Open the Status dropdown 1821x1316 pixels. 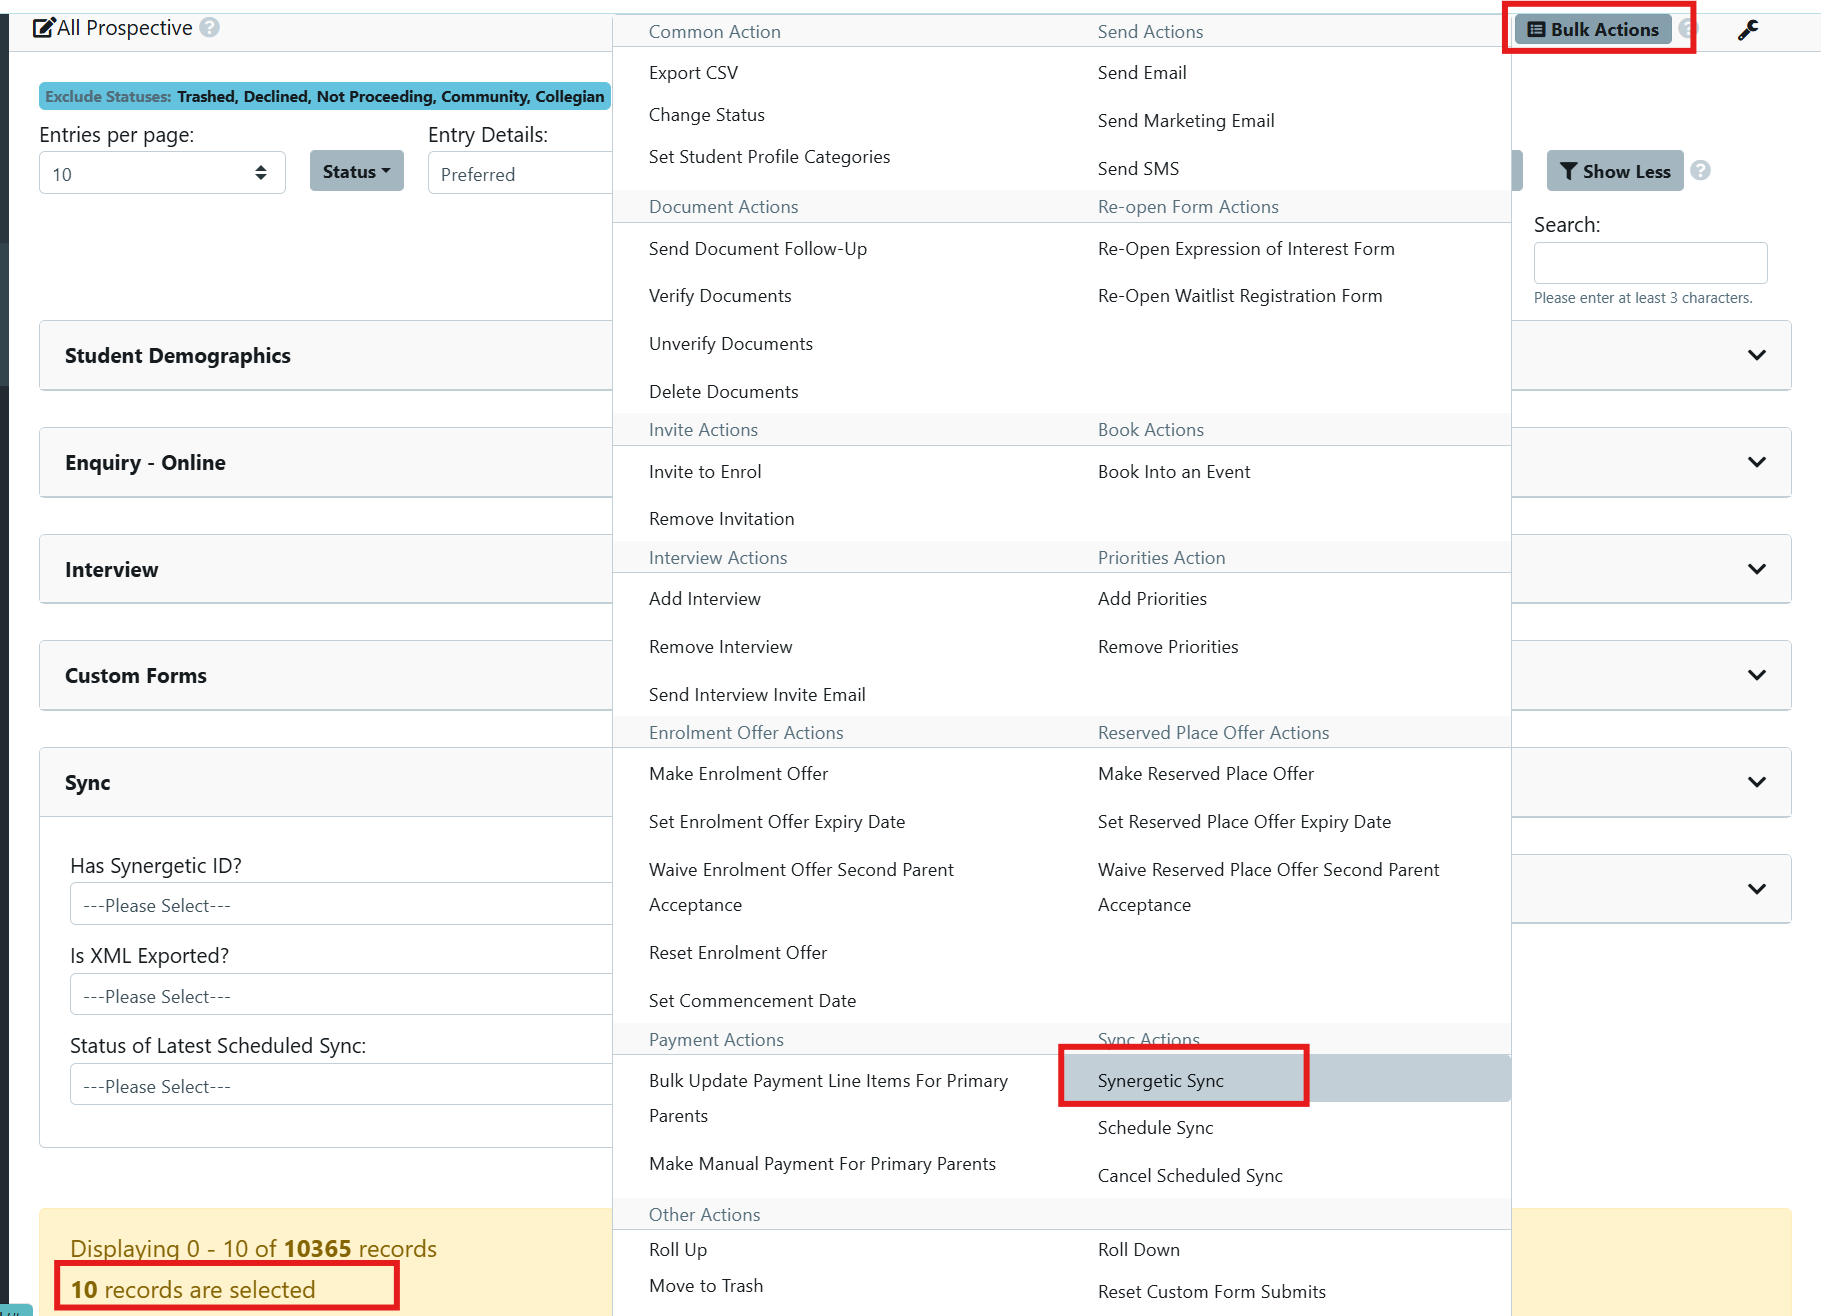click(x=356, y=171)
